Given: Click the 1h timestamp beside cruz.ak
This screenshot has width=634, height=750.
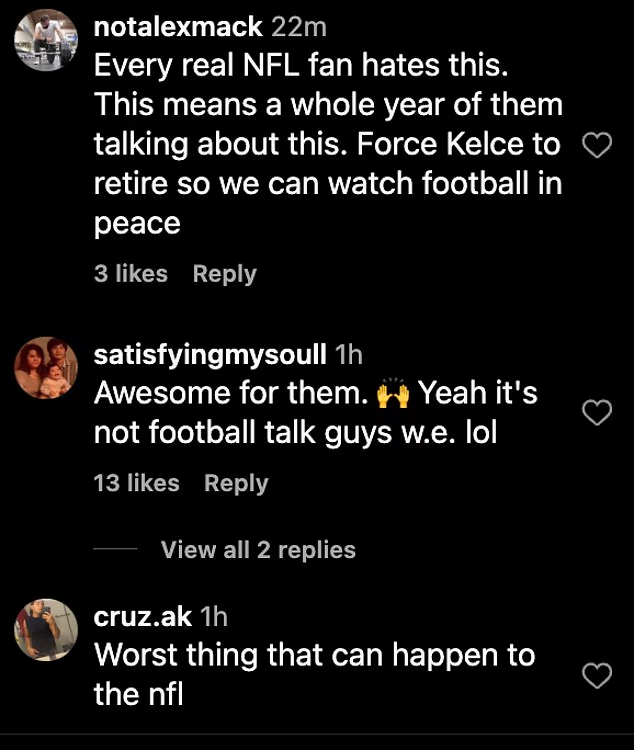Looking at the screenshot, I should click(214, 618).
